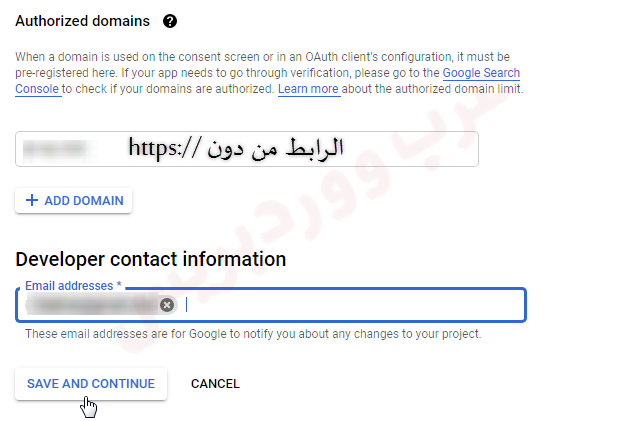
Task: Click the empty area of the Email addresses field
Action: point(350,305)
